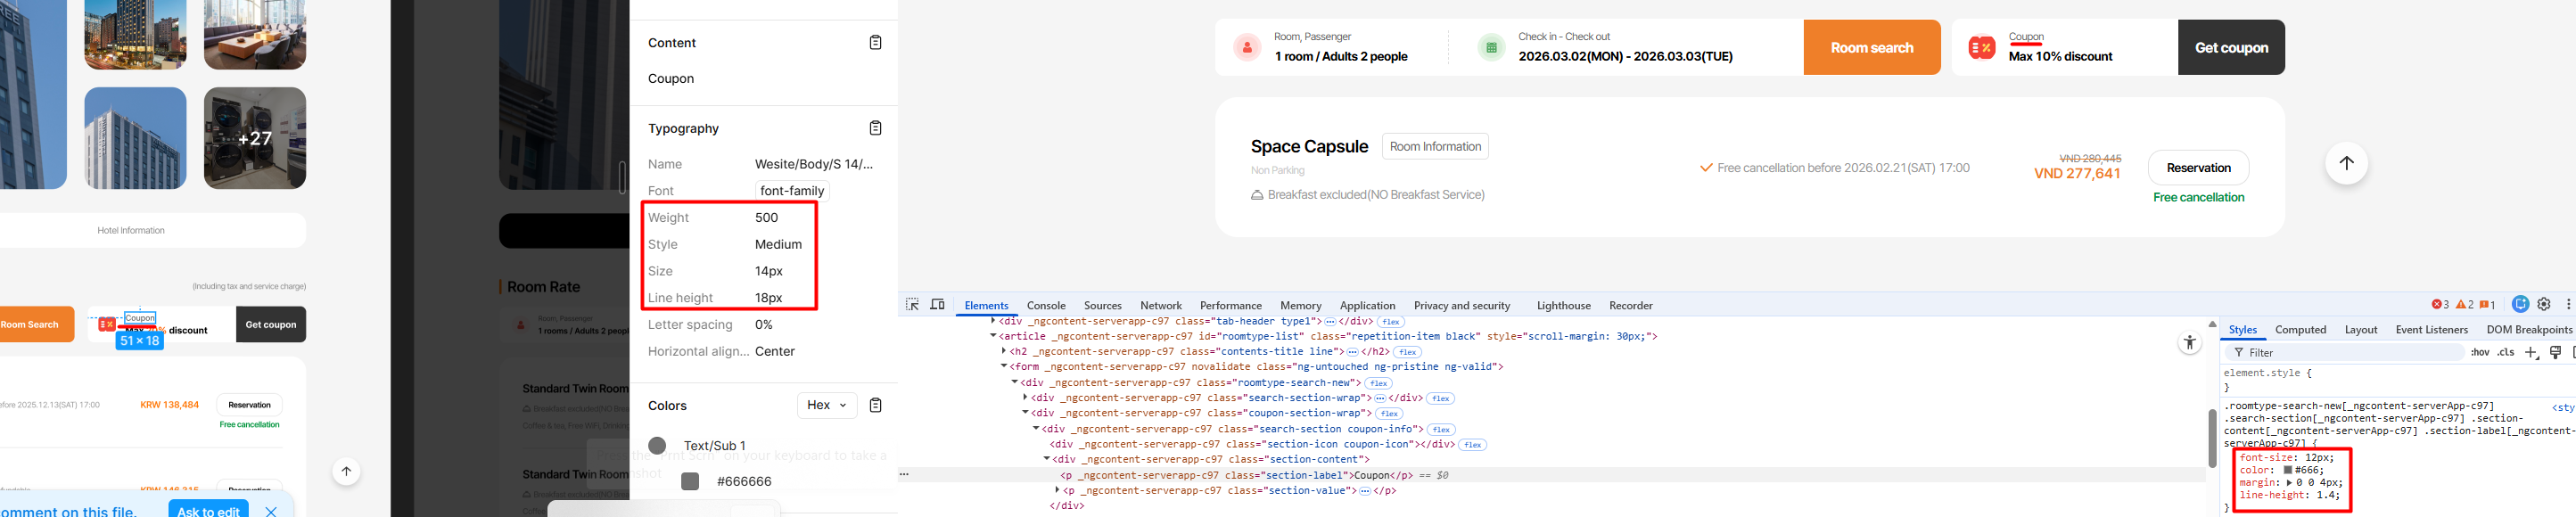This screenshot has width=2576, height=517.
Task: Click the new style rule plus icon
Action: (2530, 352)
